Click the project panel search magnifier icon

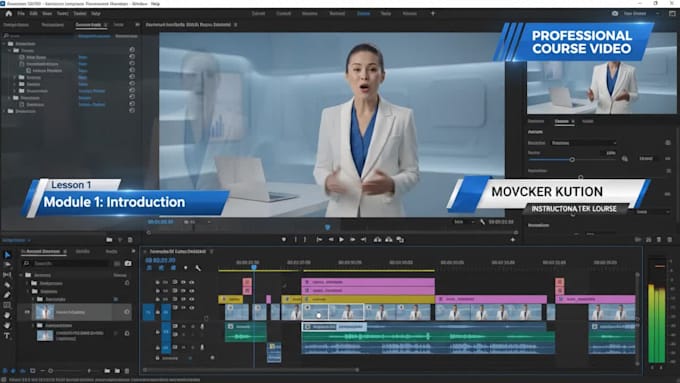tap(26, 263)
